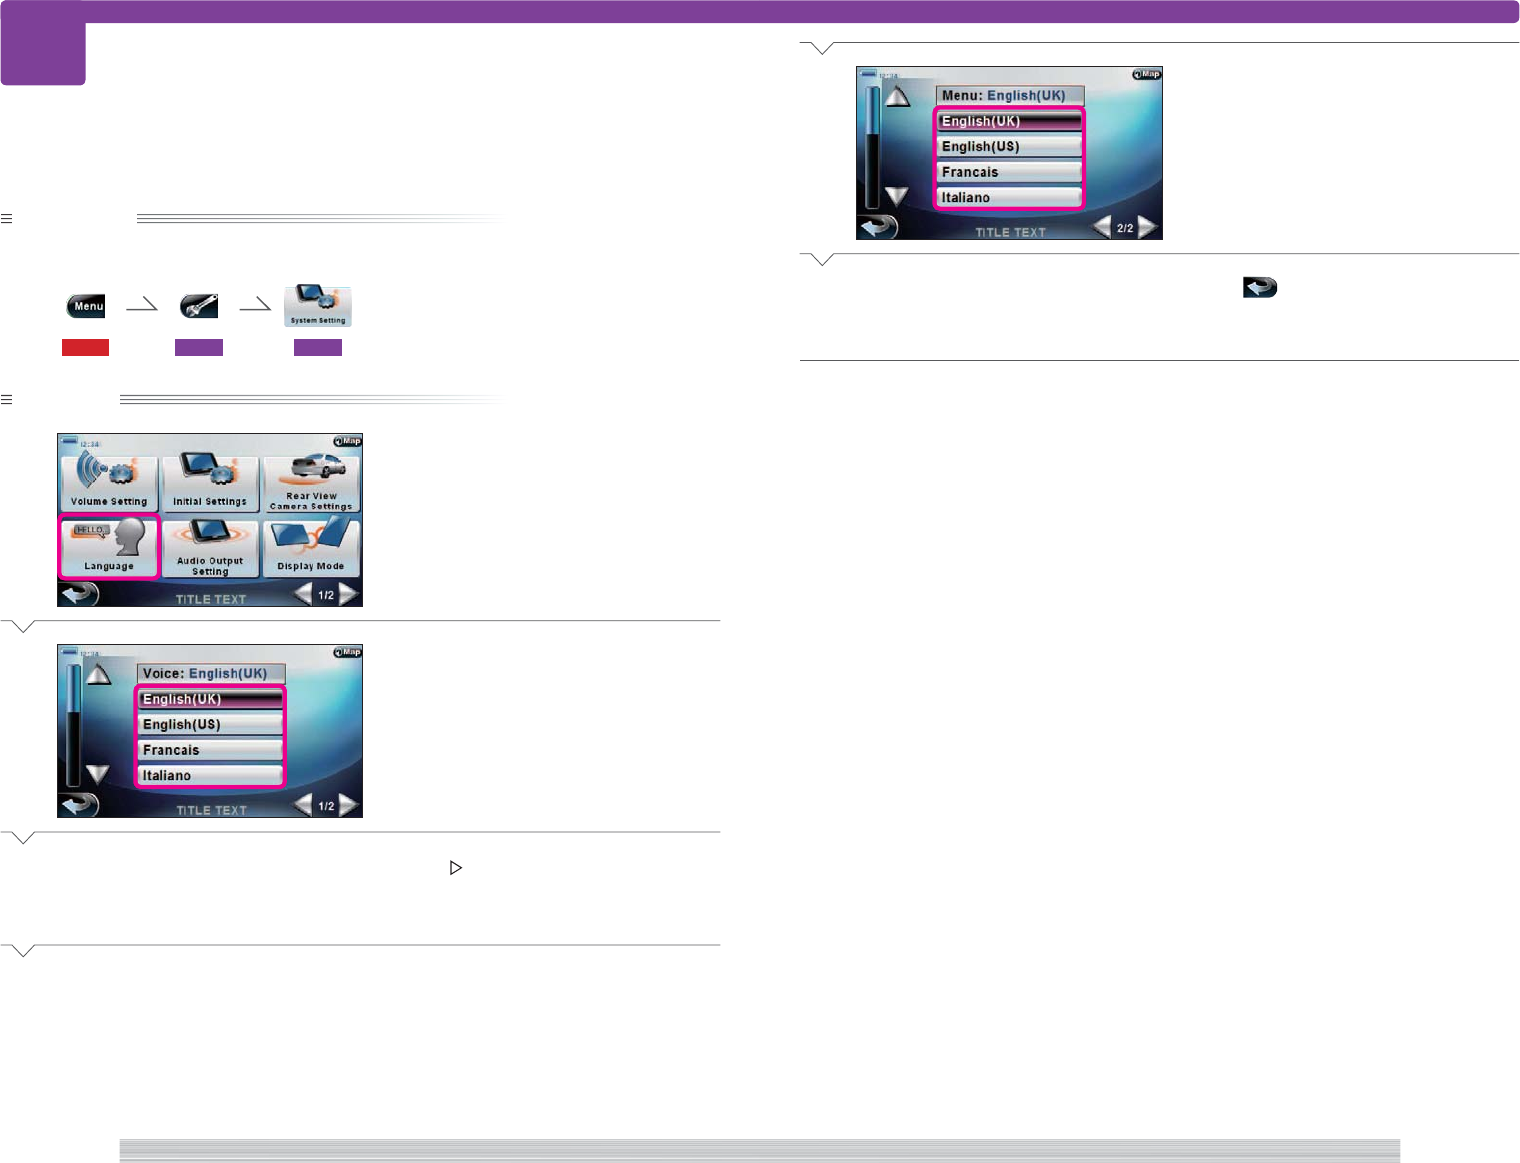Click the Menu button icon in the steps

click(86, 306)
